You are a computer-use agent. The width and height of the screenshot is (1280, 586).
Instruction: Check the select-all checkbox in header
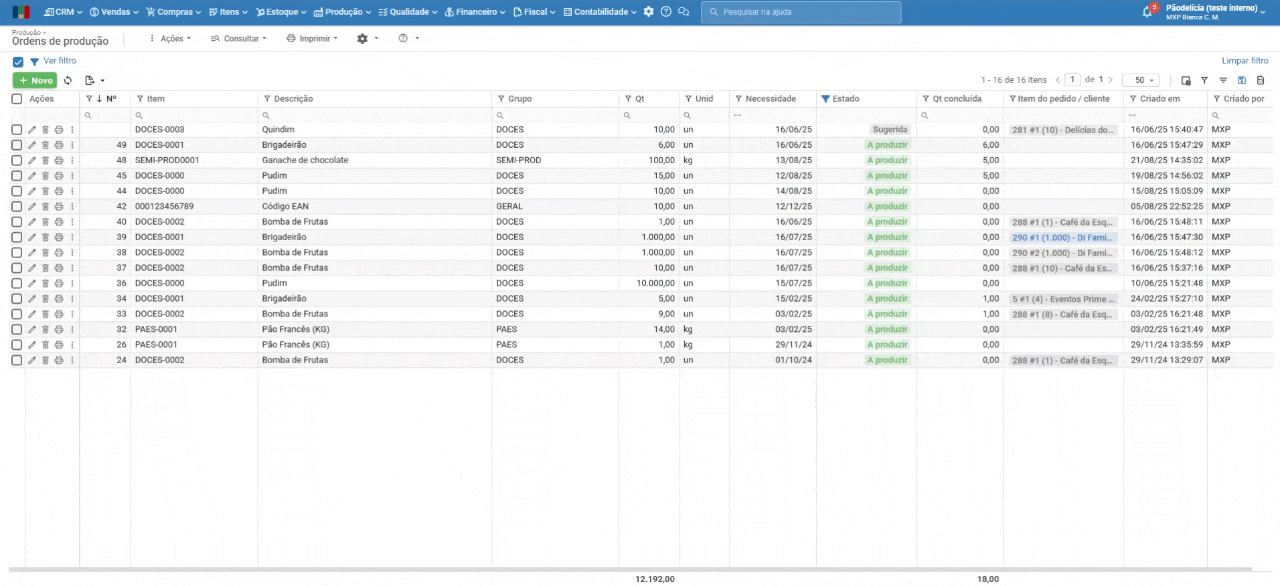17,99
